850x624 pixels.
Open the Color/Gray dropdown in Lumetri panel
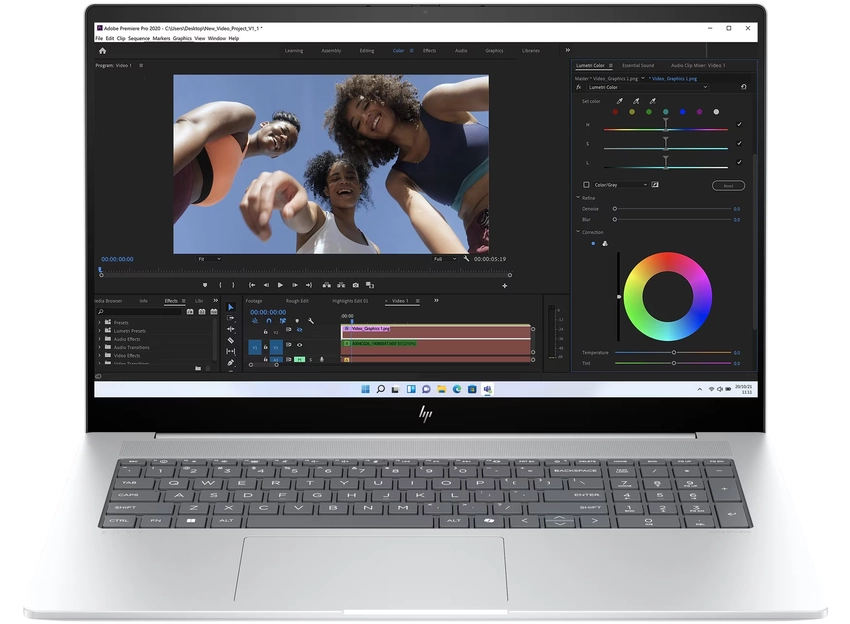619,184
